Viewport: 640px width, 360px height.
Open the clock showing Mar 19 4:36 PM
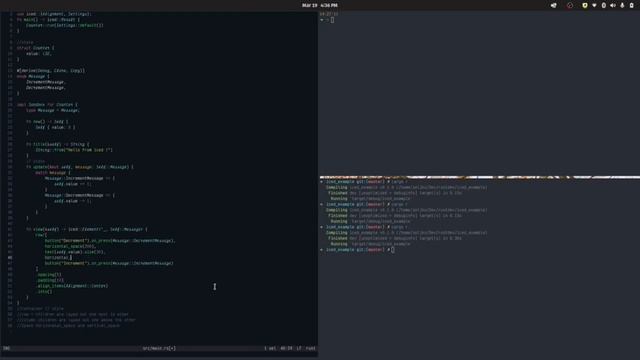320,5
